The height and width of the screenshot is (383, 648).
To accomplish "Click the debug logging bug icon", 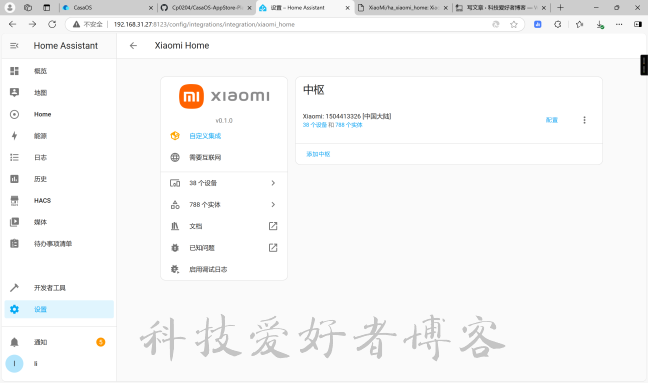I will pyautogui.click(x=175, y=269).
